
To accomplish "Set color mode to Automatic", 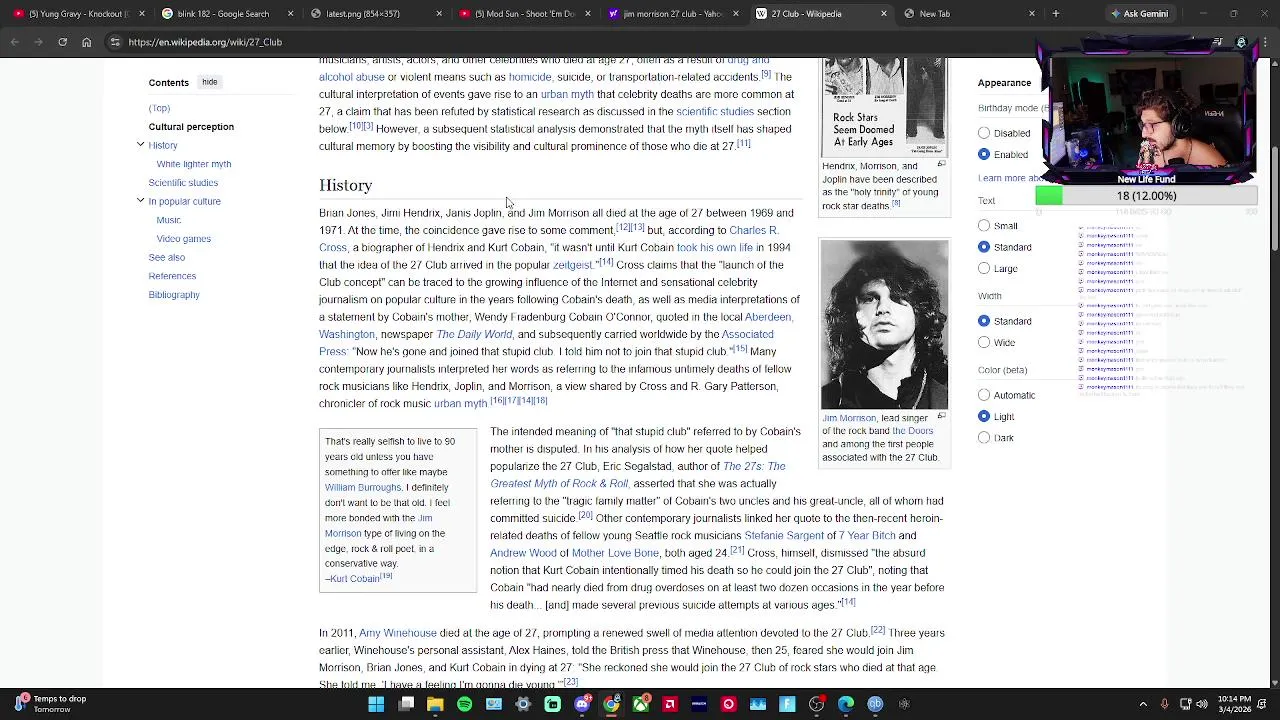I will (x=984, y=395).
